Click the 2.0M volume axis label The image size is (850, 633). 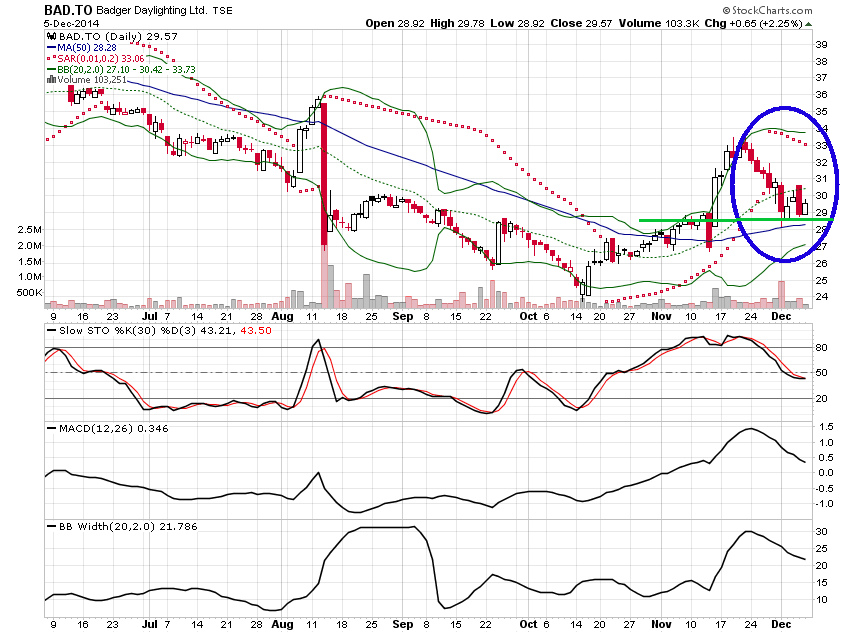point(29,246)
